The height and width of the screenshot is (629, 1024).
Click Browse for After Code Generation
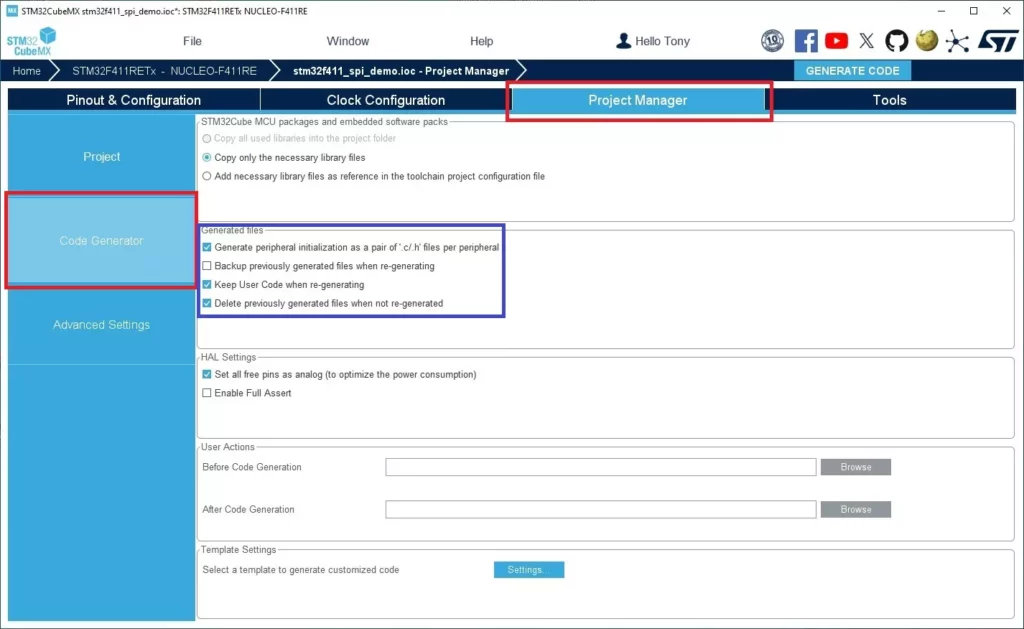pos(855,509)
